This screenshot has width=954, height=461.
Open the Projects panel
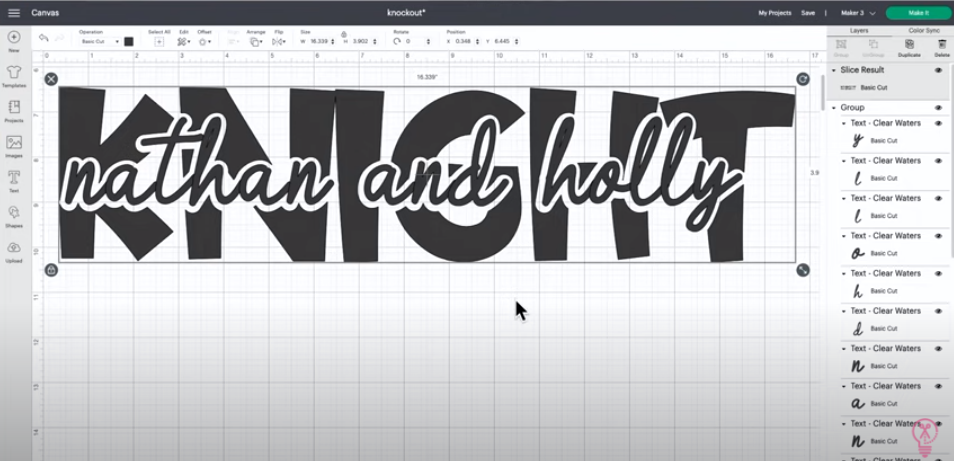pos(13,112)
